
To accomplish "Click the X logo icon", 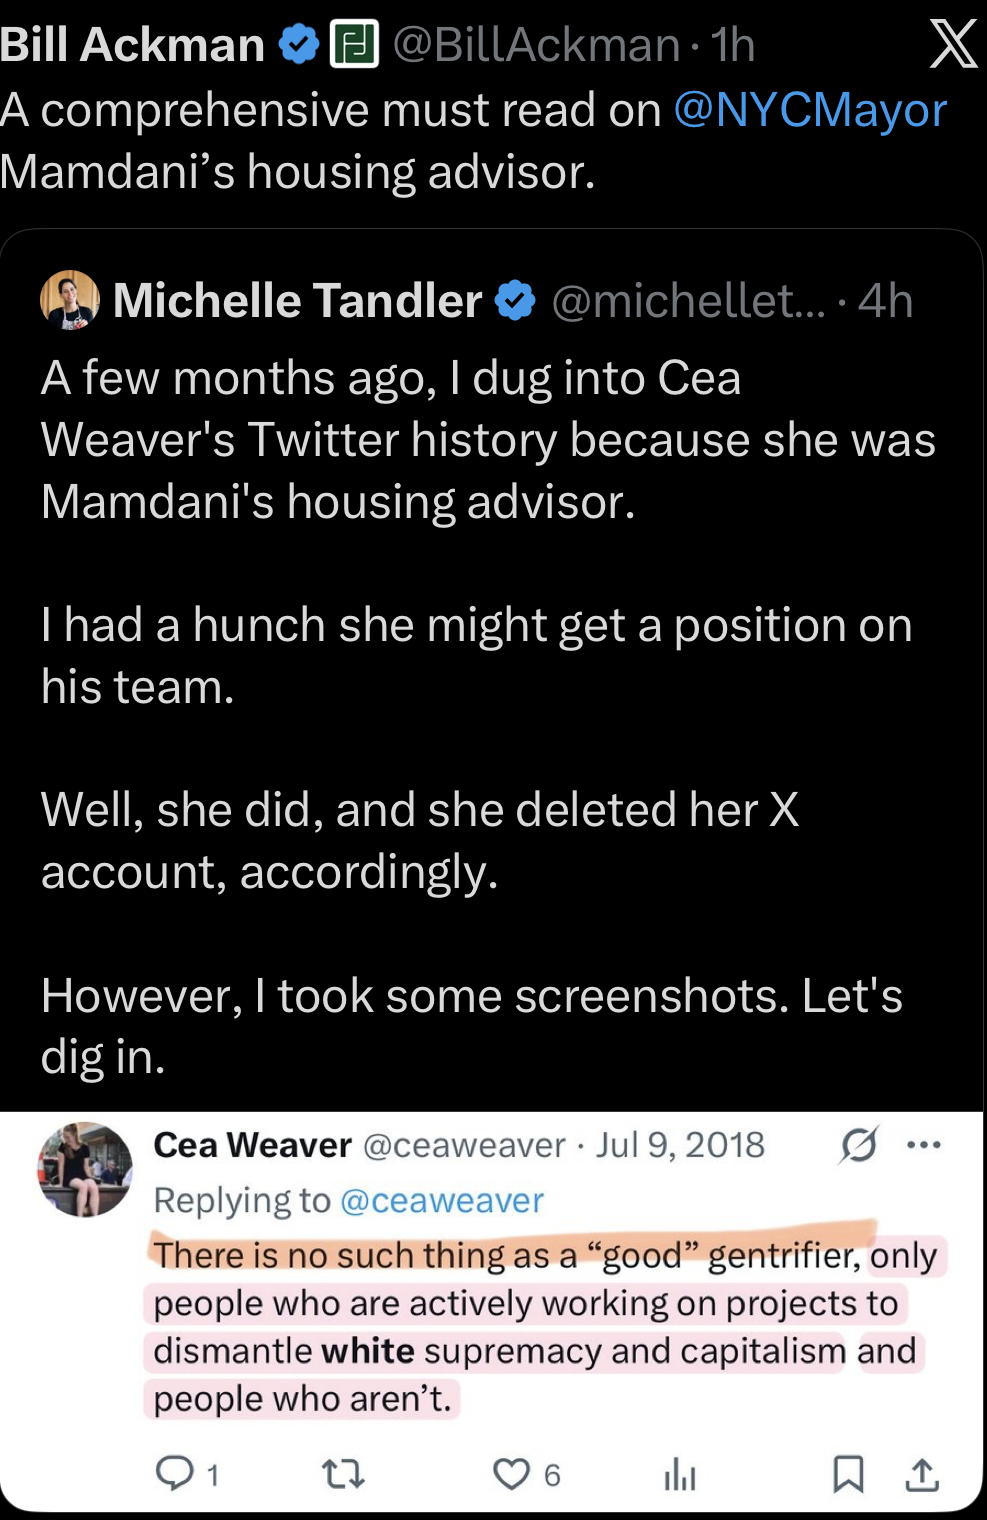I will tap(952, 45).
